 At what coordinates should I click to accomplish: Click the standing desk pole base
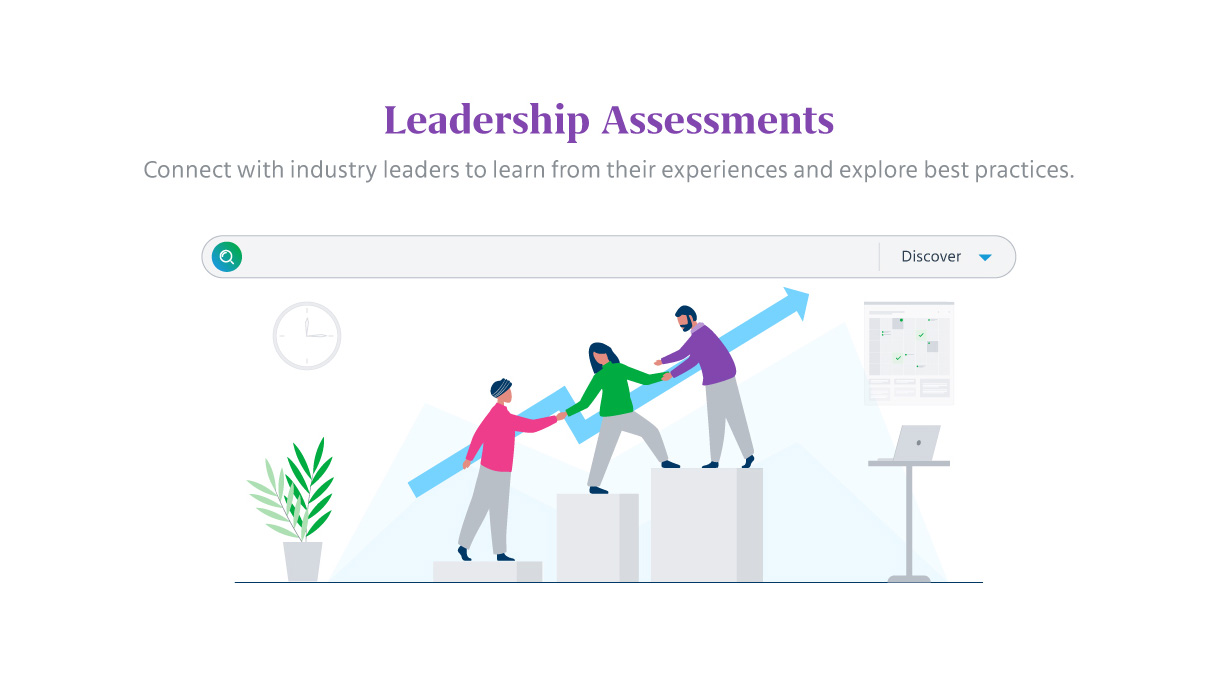pyautogui.click(x=908, y=575)
